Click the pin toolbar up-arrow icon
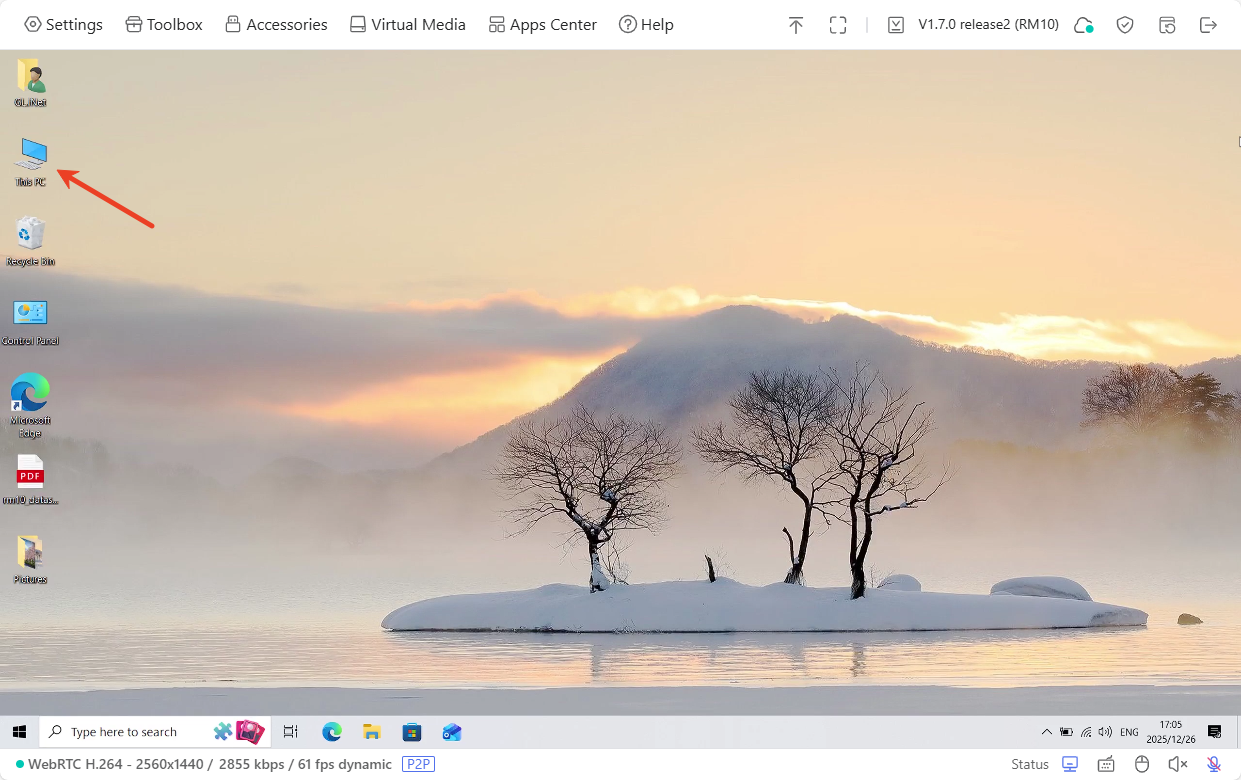The image size is (1241, 780). click(796, 25)
